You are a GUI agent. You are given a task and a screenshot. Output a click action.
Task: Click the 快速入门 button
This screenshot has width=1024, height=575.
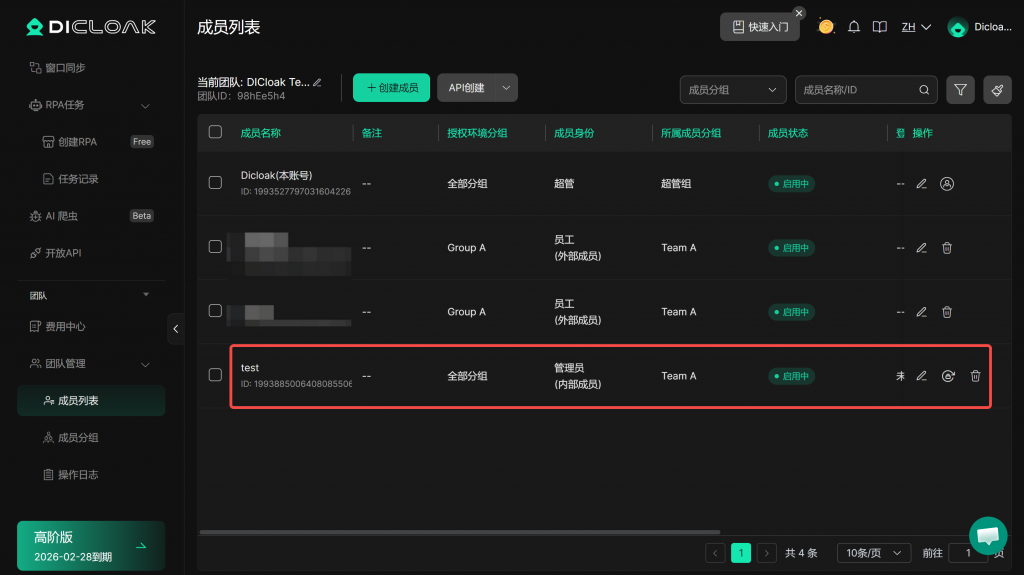(x=760, y=27)
